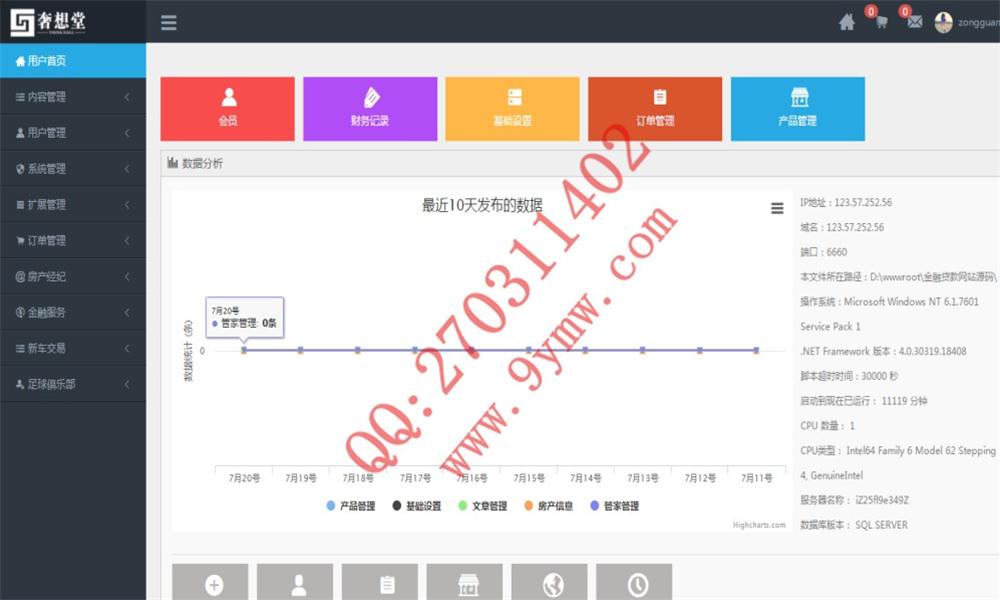Toggle 基础设置 series in chart legend
The width and height of the screenshot is (1000, 600).
click(417, 506)
